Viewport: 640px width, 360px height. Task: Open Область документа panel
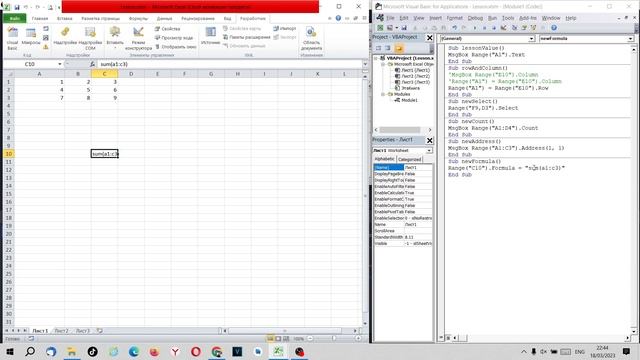[311, 38]
